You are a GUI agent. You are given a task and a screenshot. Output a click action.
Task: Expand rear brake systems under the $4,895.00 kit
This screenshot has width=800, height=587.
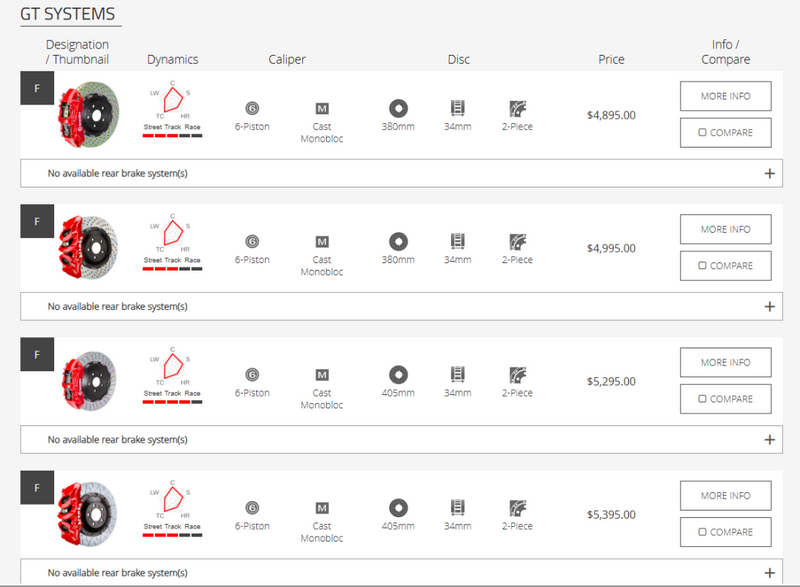(769, 173)
